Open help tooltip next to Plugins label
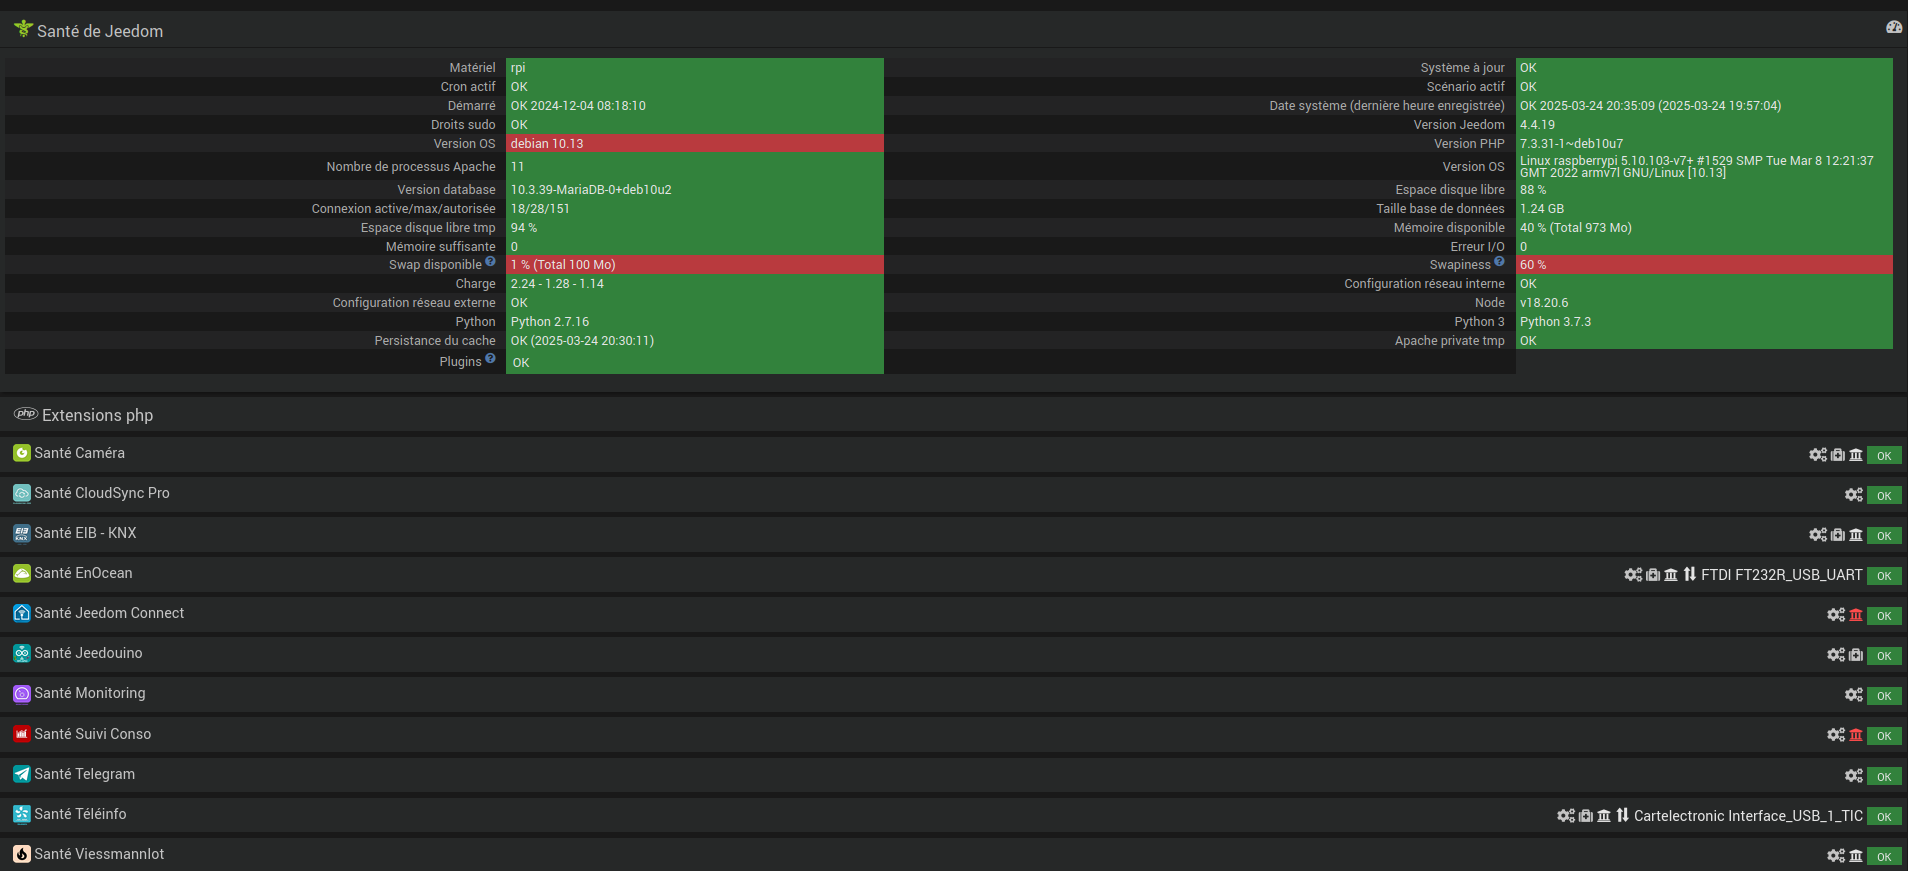This screenshot has width=1908, height=871. 490,359
